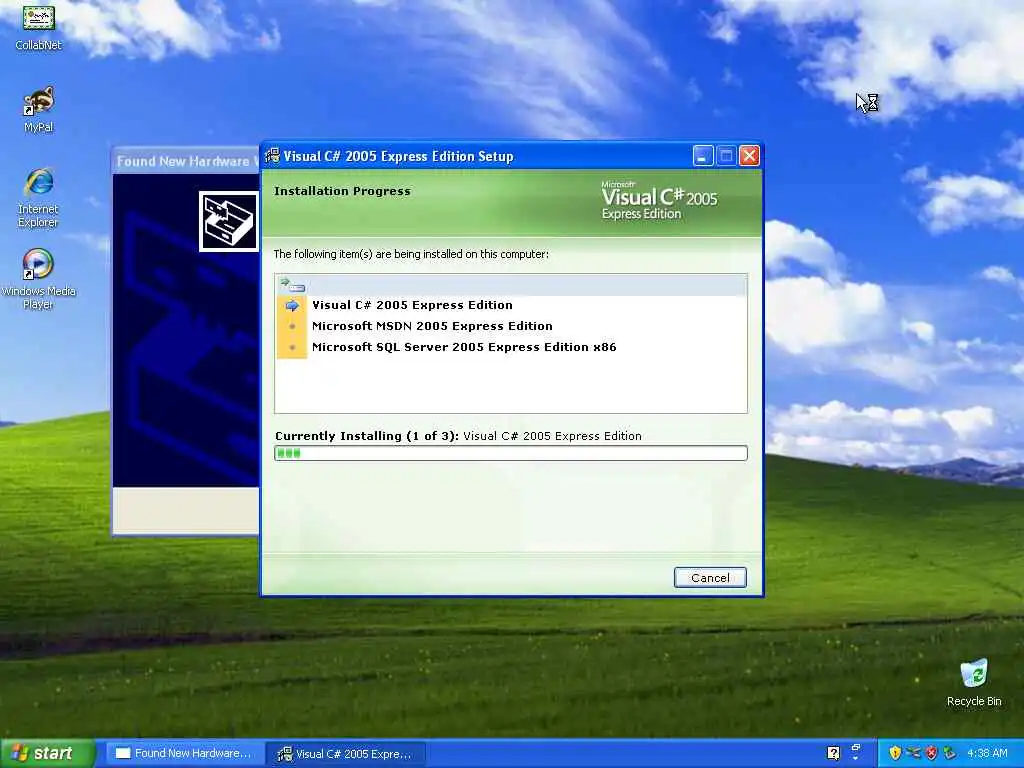Launch Internet Explorer from desktop
This screenshot has width=1024, height=768.
(38, 198)
